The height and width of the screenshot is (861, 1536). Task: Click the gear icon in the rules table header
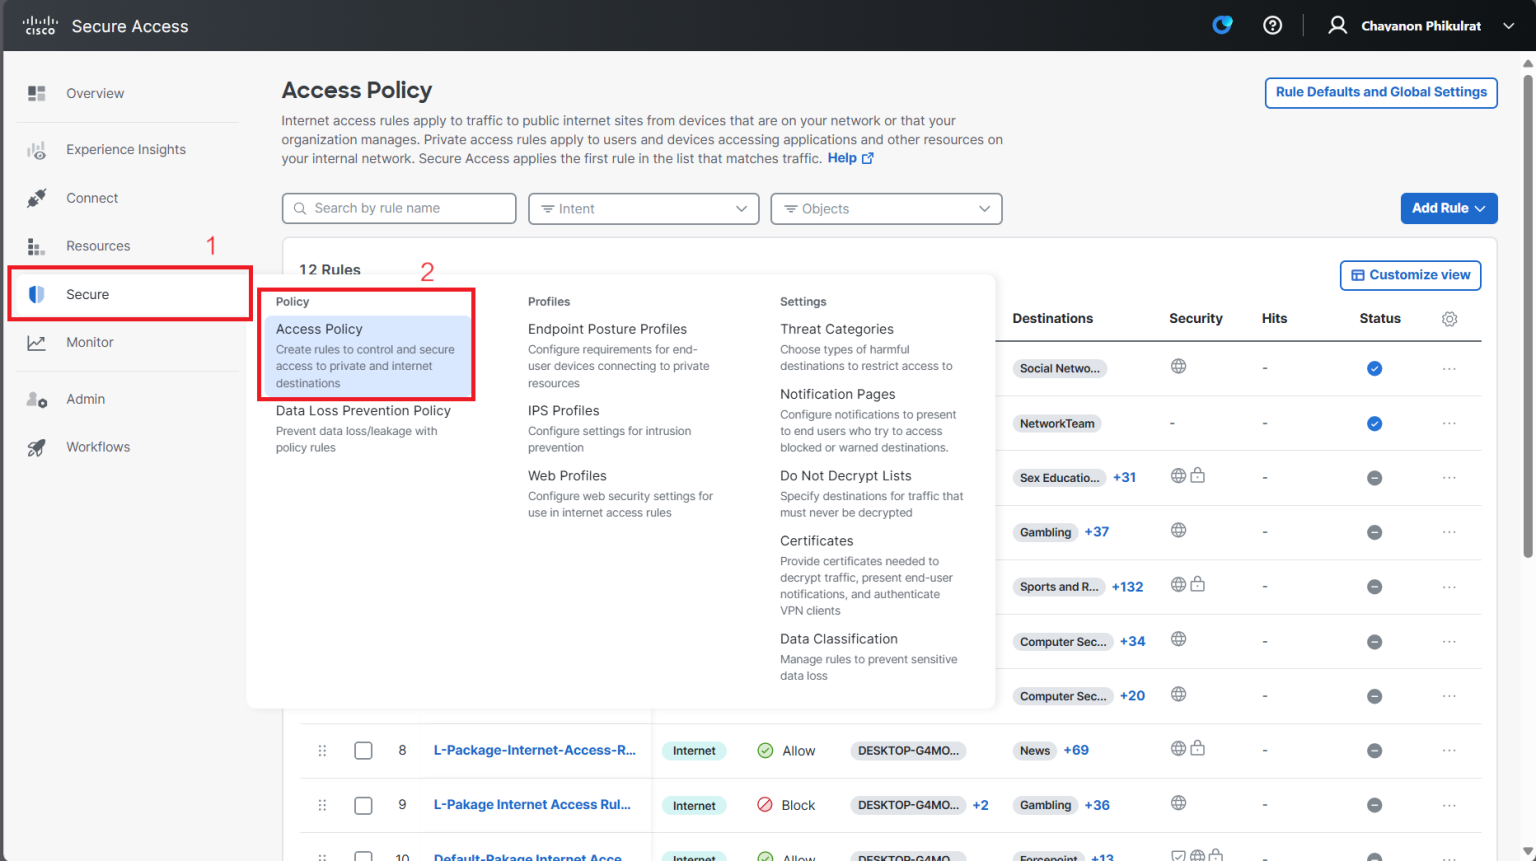coord(1449,318)
